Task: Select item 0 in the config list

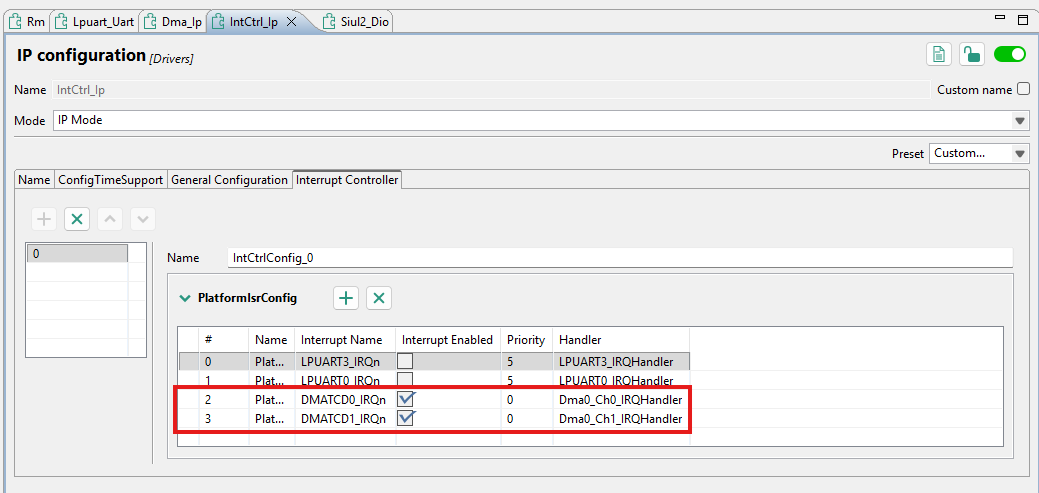Action: tap(77, 254)
